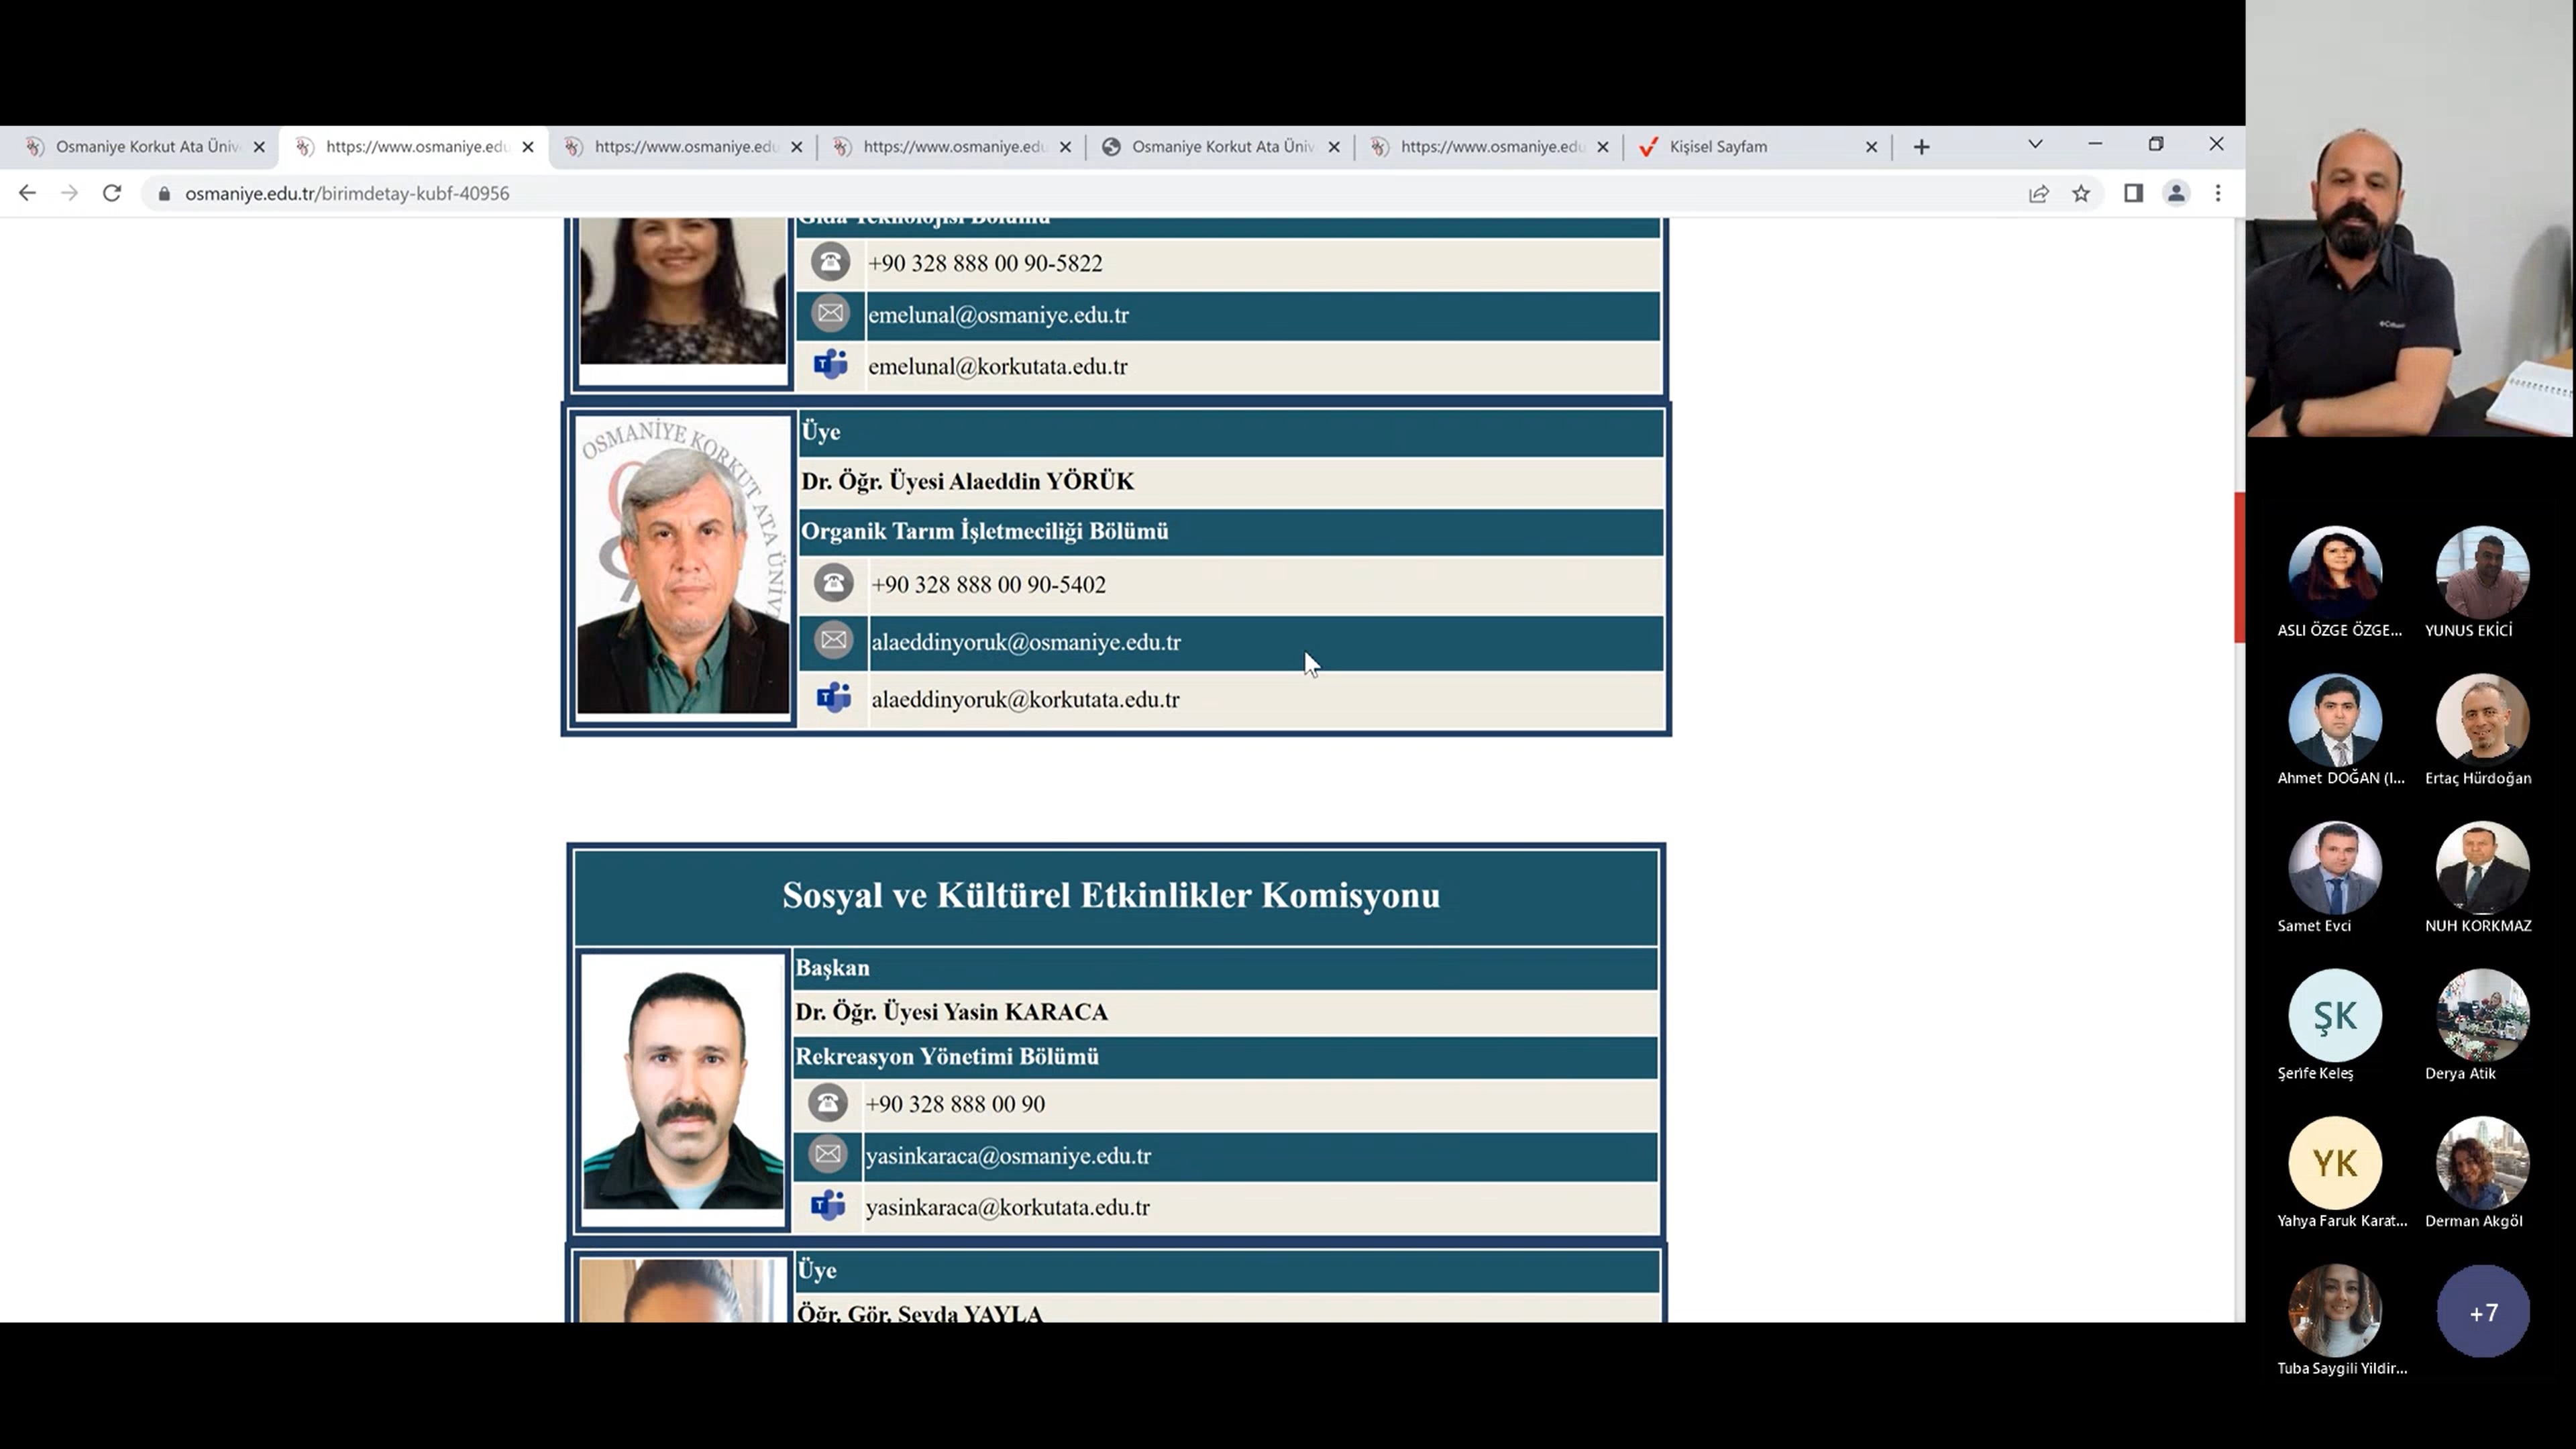This screenshot has width=2576, height=1449.
Task: Open Chrome three-dot menu
Action: [x=2218, y=193]
